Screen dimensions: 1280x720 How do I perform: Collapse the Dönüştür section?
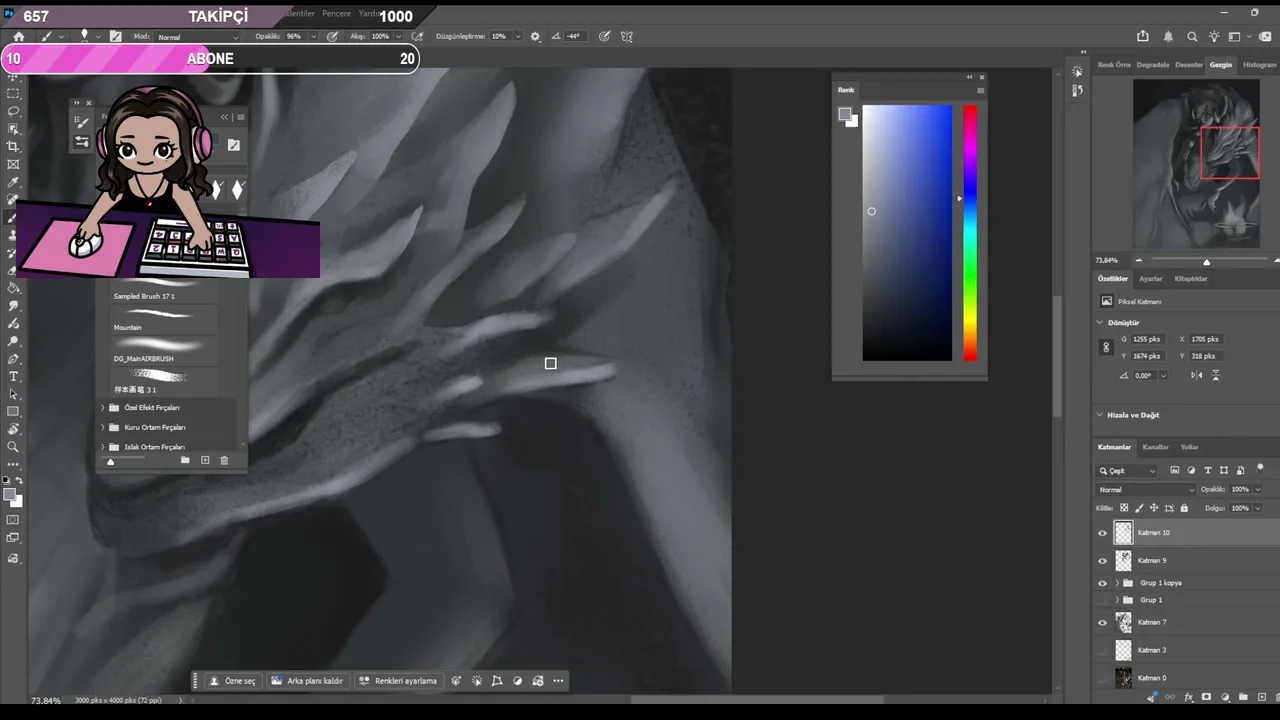[x=1100, y=323]
